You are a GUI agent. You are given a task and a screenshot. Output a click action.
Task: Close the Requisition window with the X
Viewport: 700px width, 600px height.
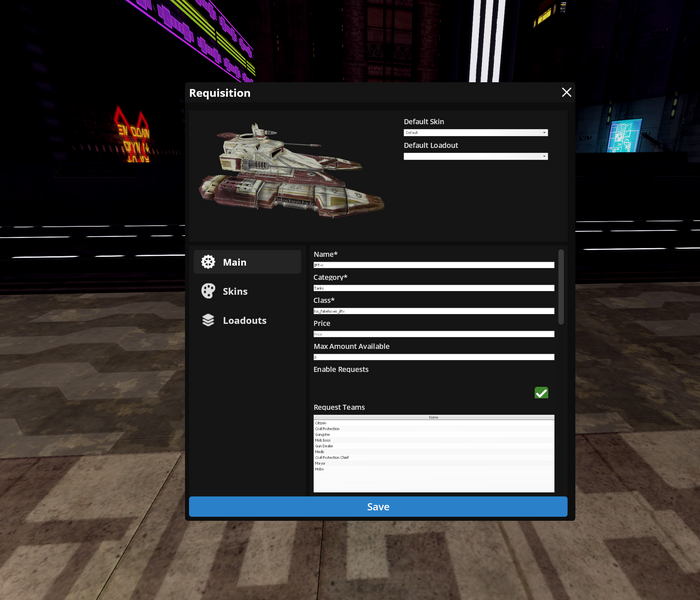(x=566, y=93)
